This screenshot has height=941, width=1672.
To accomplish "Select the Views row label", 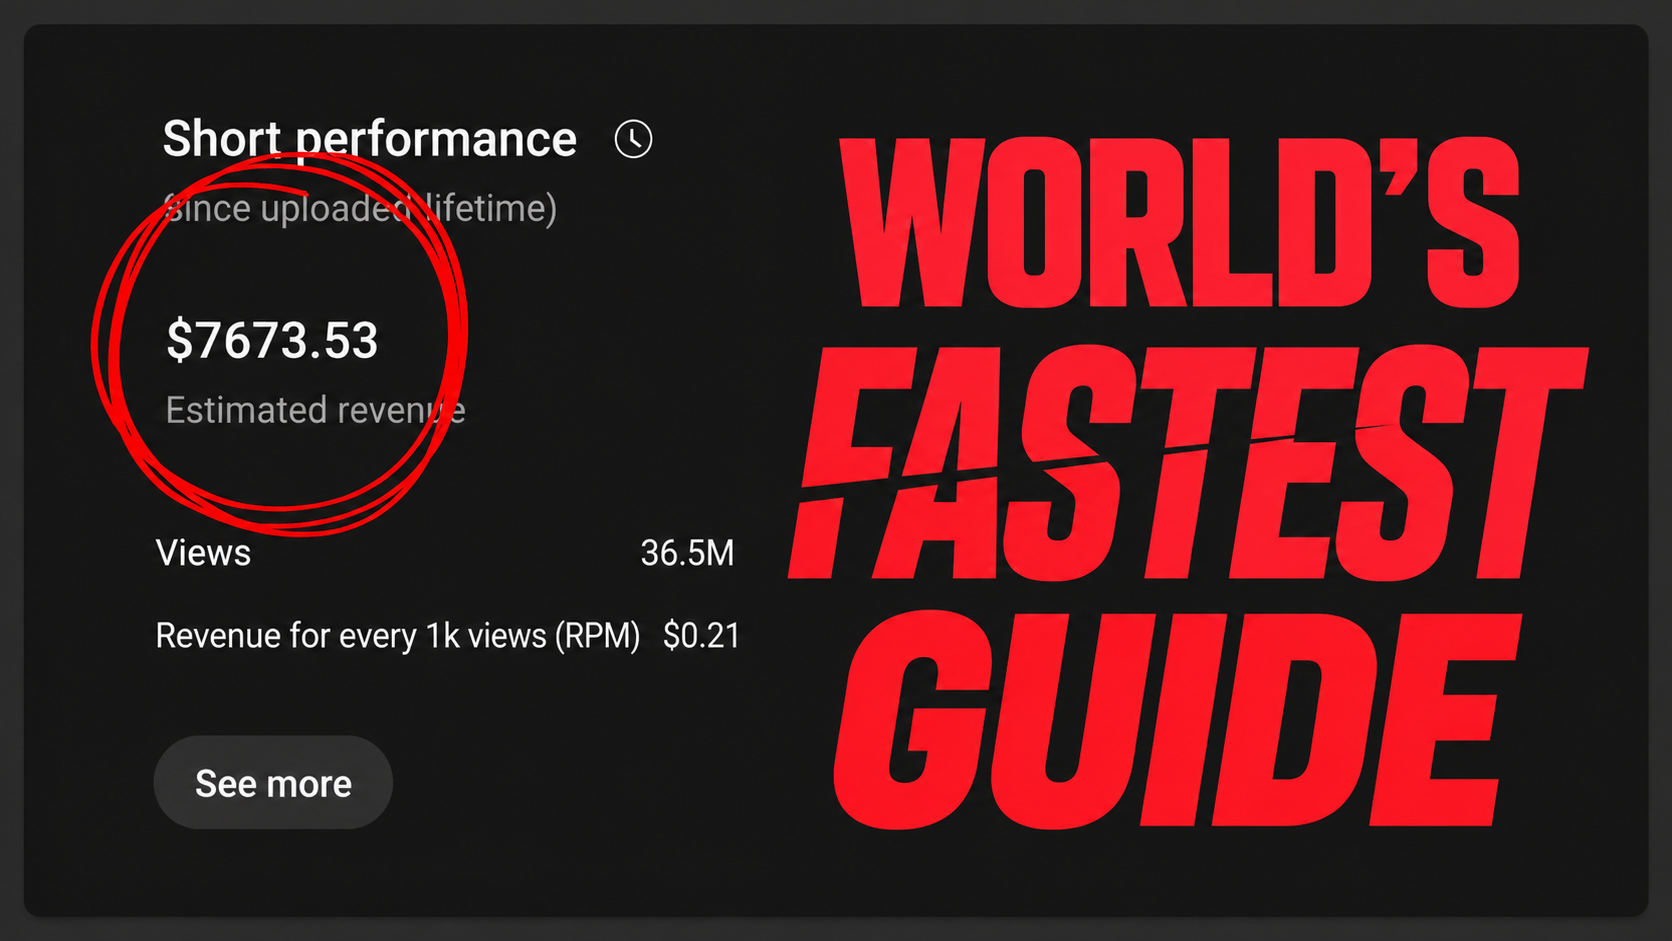I will [203, 553].
